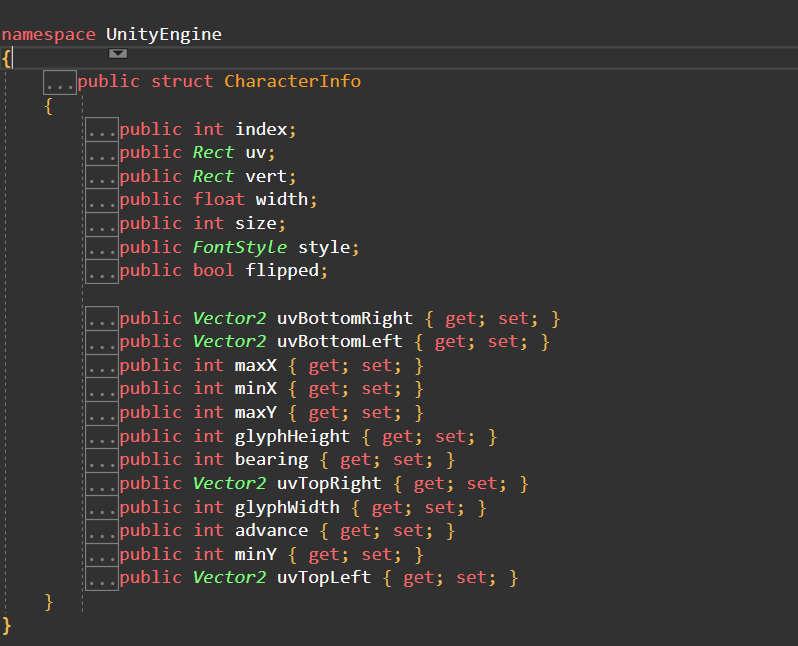Click the 'style' field name

click(x=324, y=247)
